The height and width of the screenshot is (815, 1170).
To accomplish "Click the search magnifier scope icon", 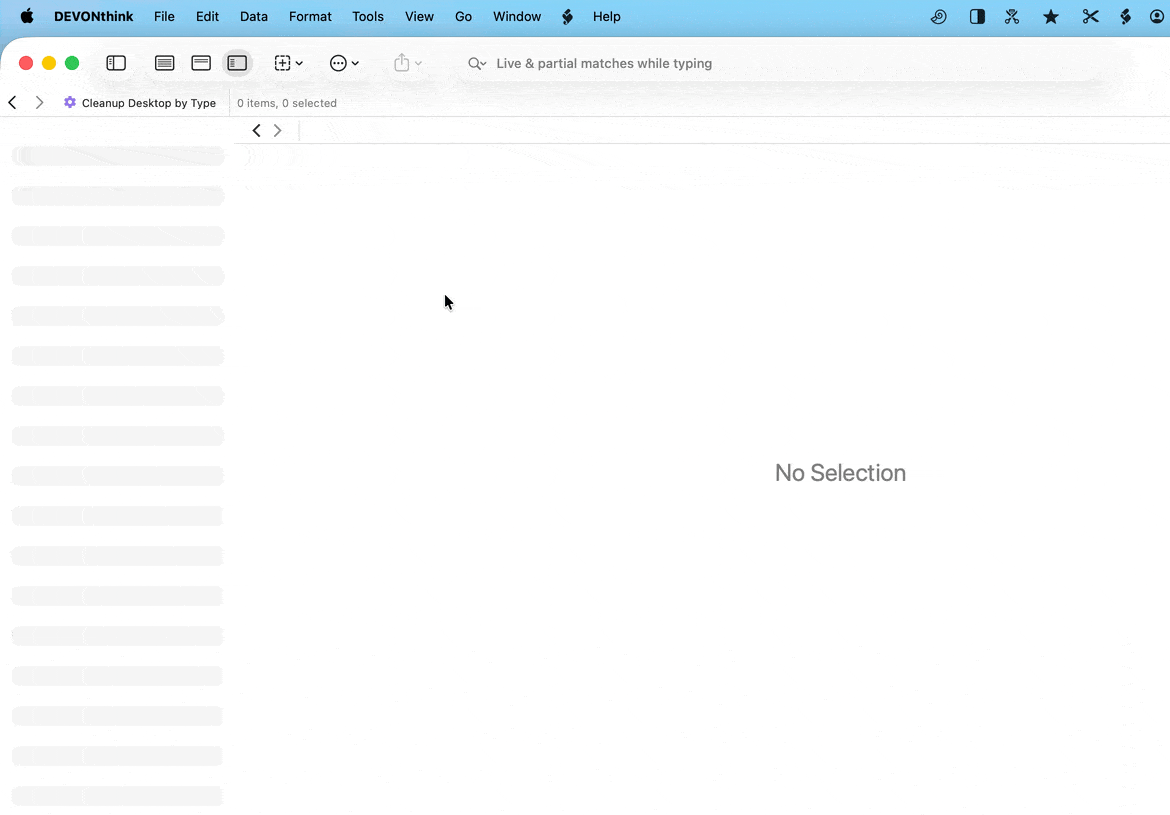I will [477, 64].
